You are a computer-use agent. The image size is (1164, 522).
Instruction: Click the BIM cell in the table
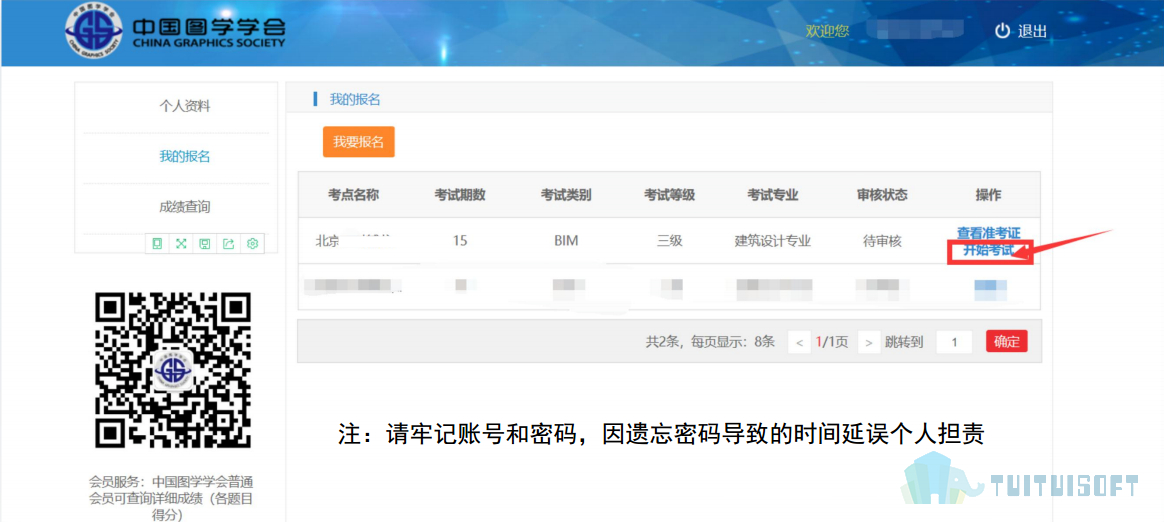pyautogui.click(x=566, y=241)
